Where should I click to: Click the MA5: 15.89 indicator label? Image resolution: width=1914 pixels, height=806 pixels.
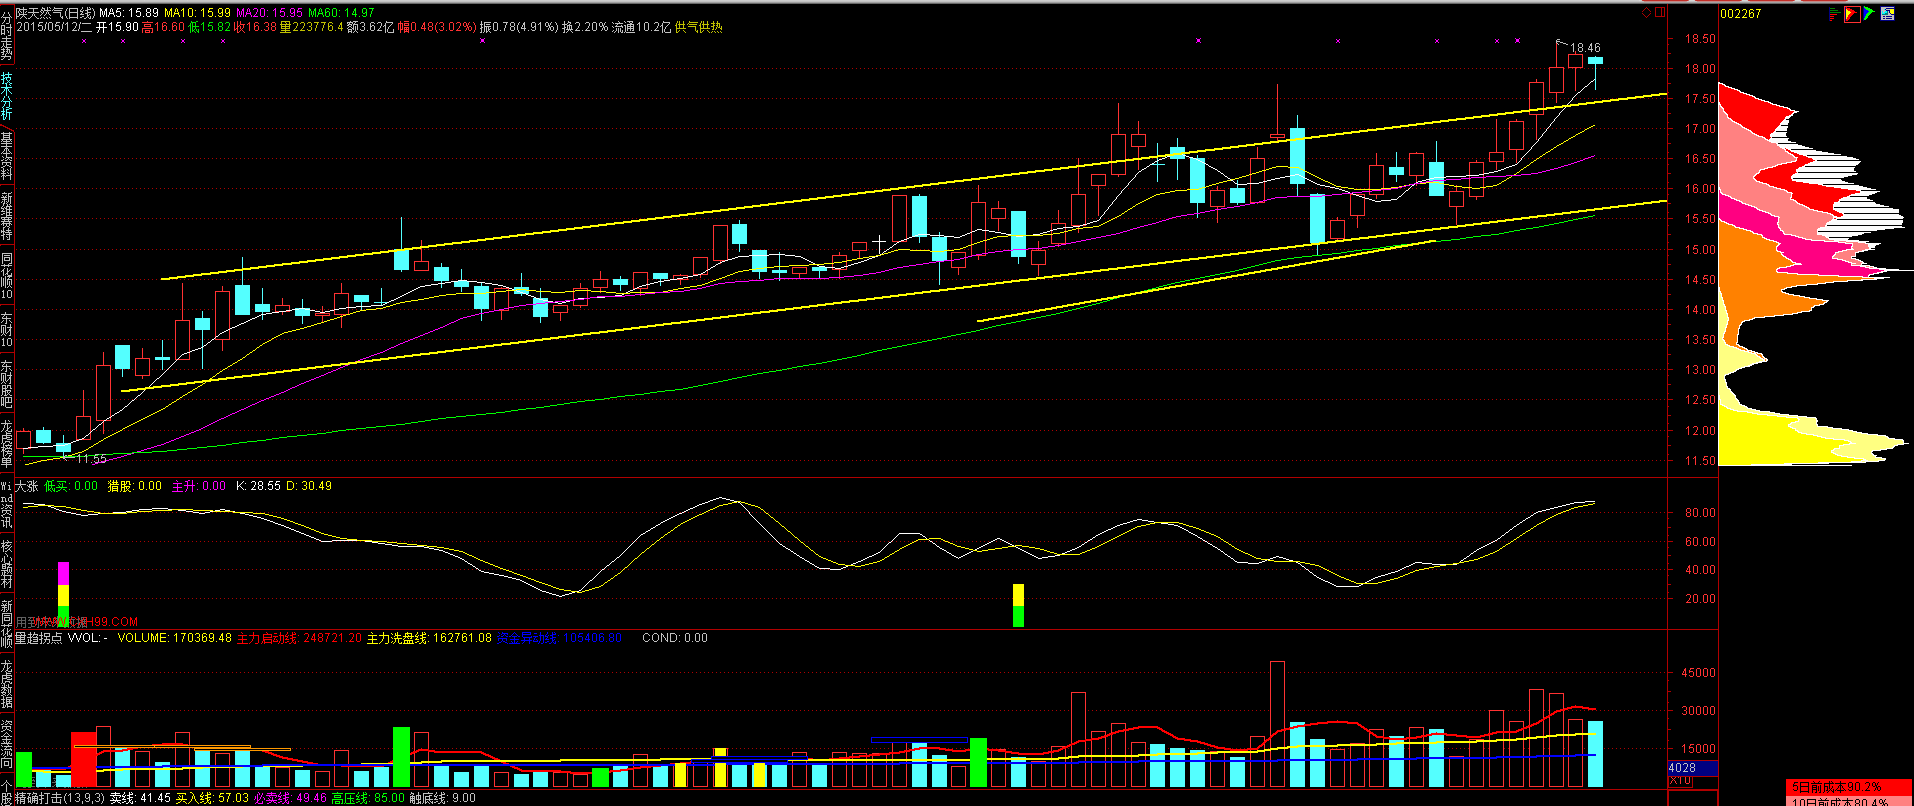[130, 13]
